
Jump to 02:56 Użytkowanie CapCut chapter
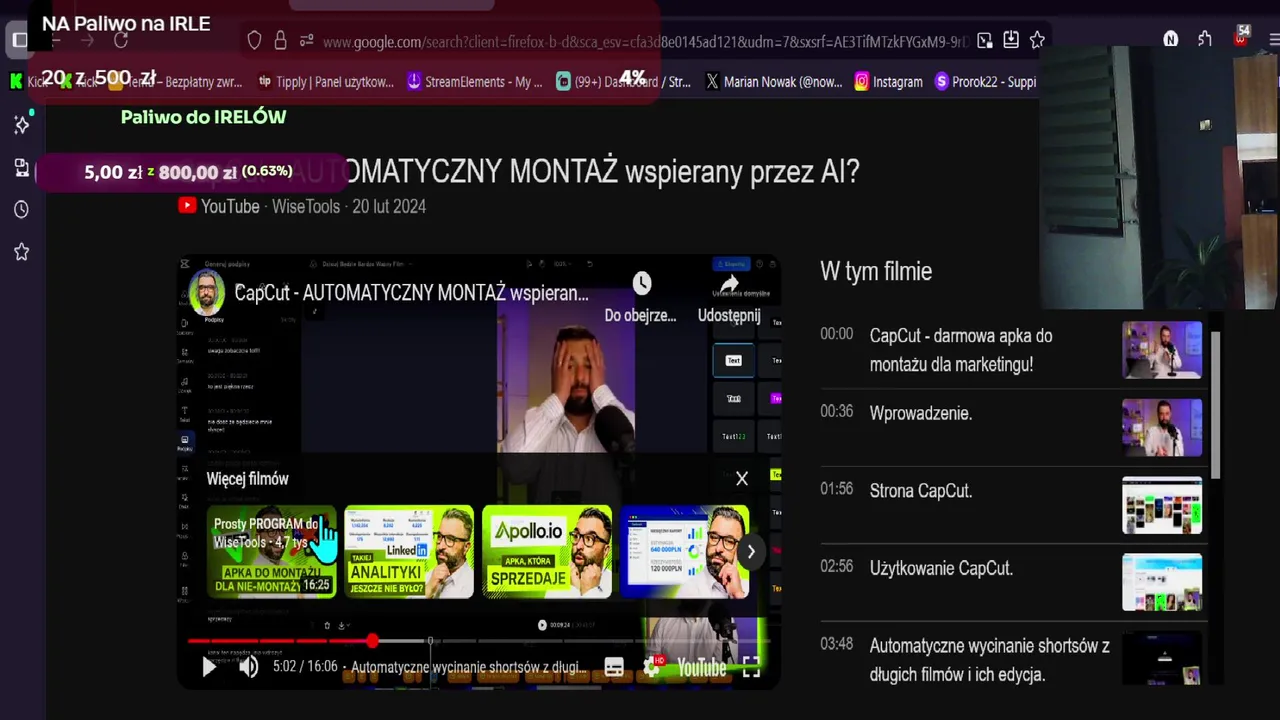(1011, 582)
